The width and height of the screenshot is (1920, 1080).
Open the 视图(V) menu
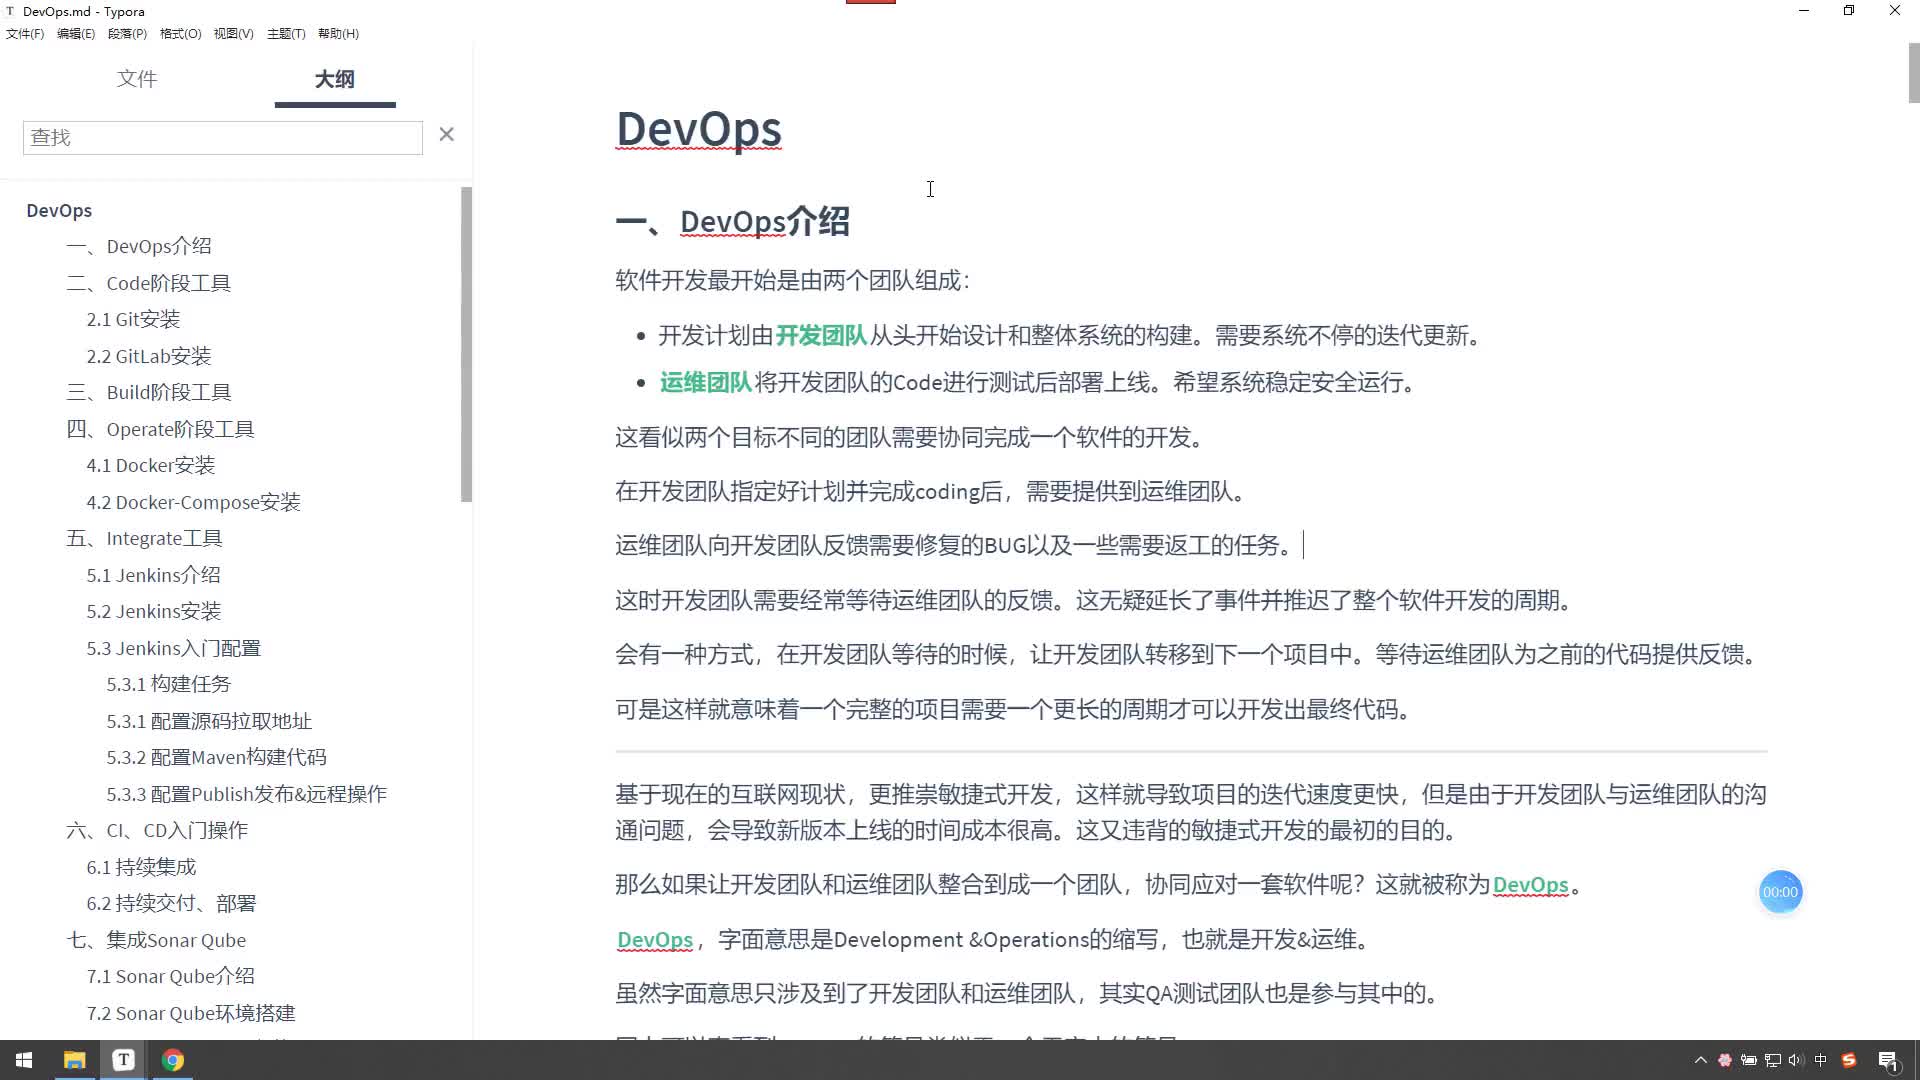[233, 33]
